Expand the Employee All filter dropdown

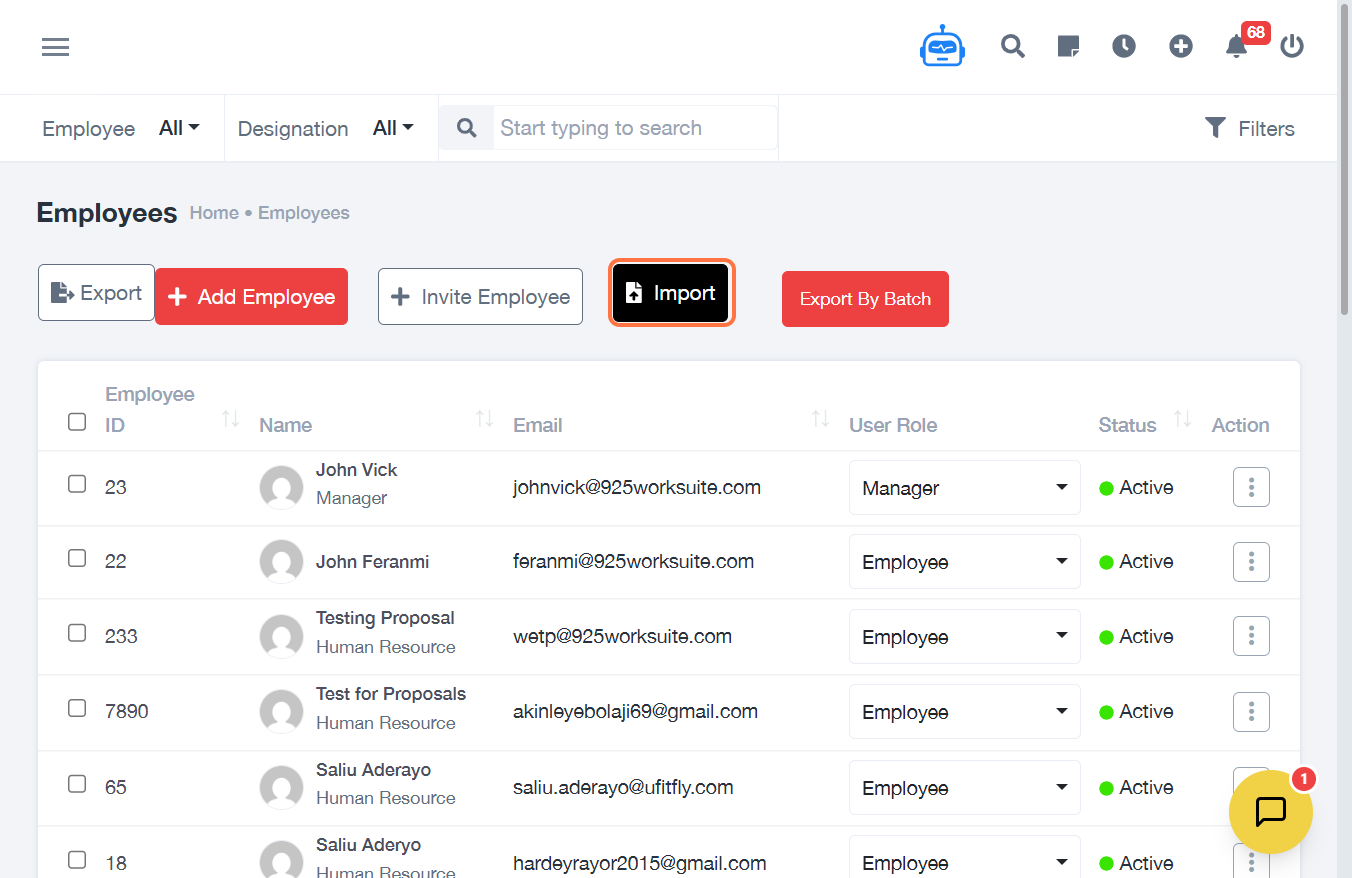[179, 128]
